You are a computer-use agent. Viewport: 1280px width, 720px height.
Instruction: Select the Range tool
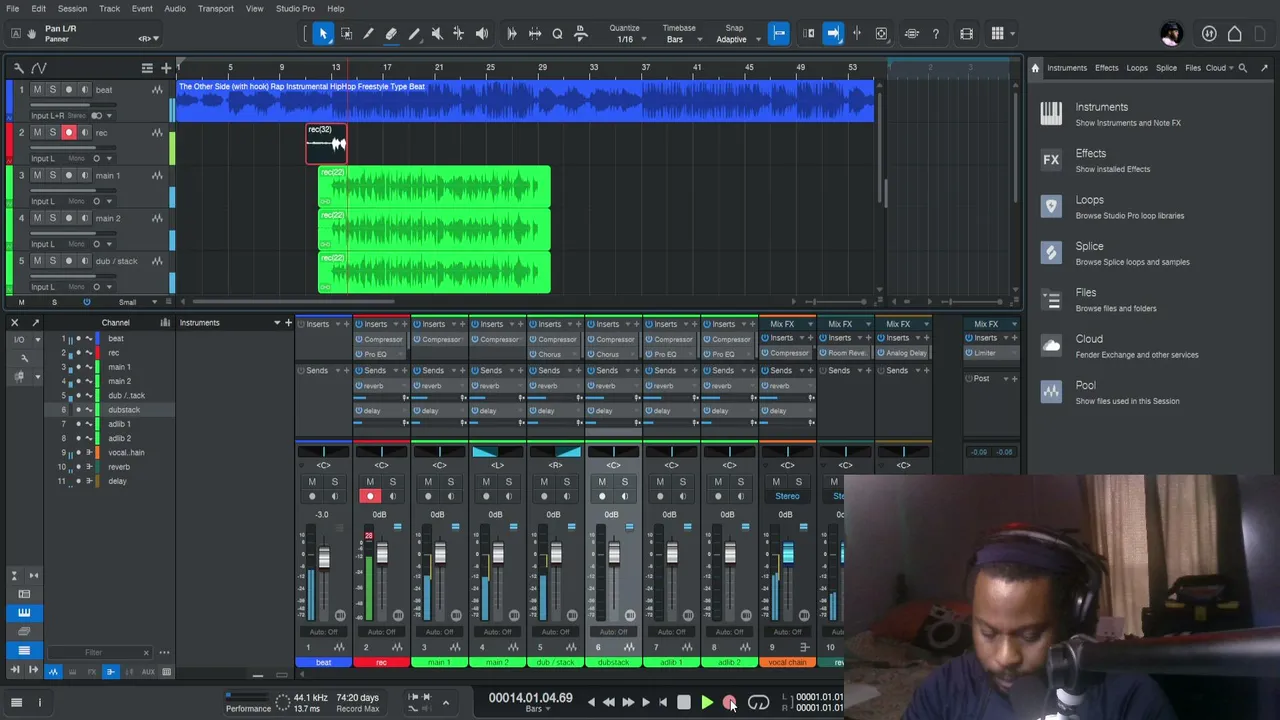tap(346, 34)
